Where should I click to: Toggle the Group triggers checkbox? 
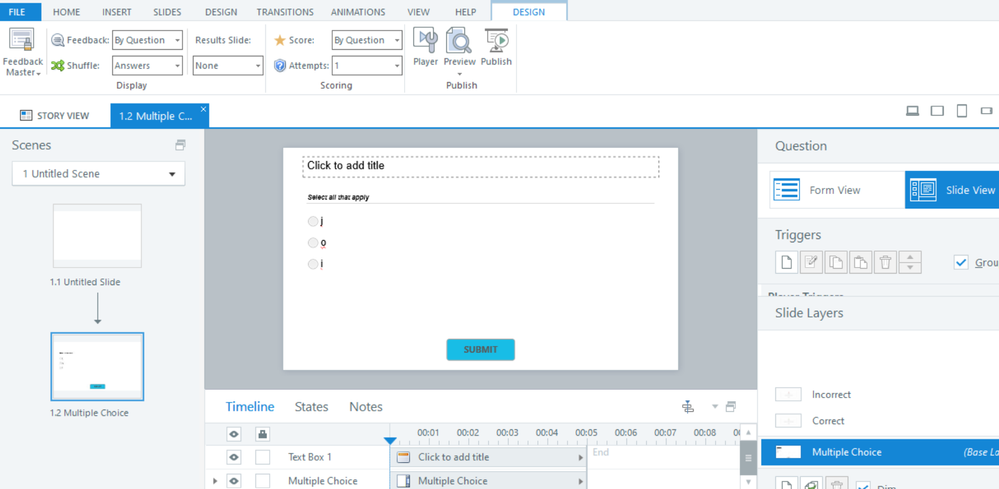961,262
